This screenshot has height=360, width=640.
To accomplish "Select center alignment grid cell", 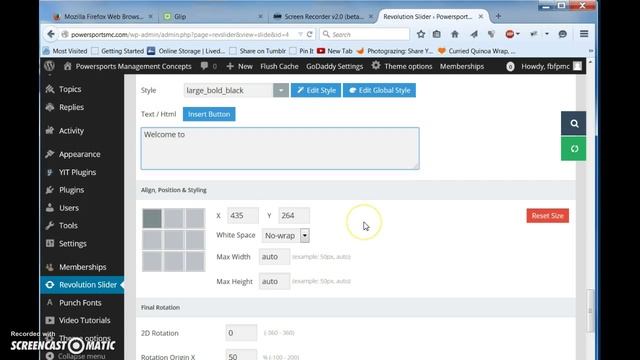I will click(173, 240).
